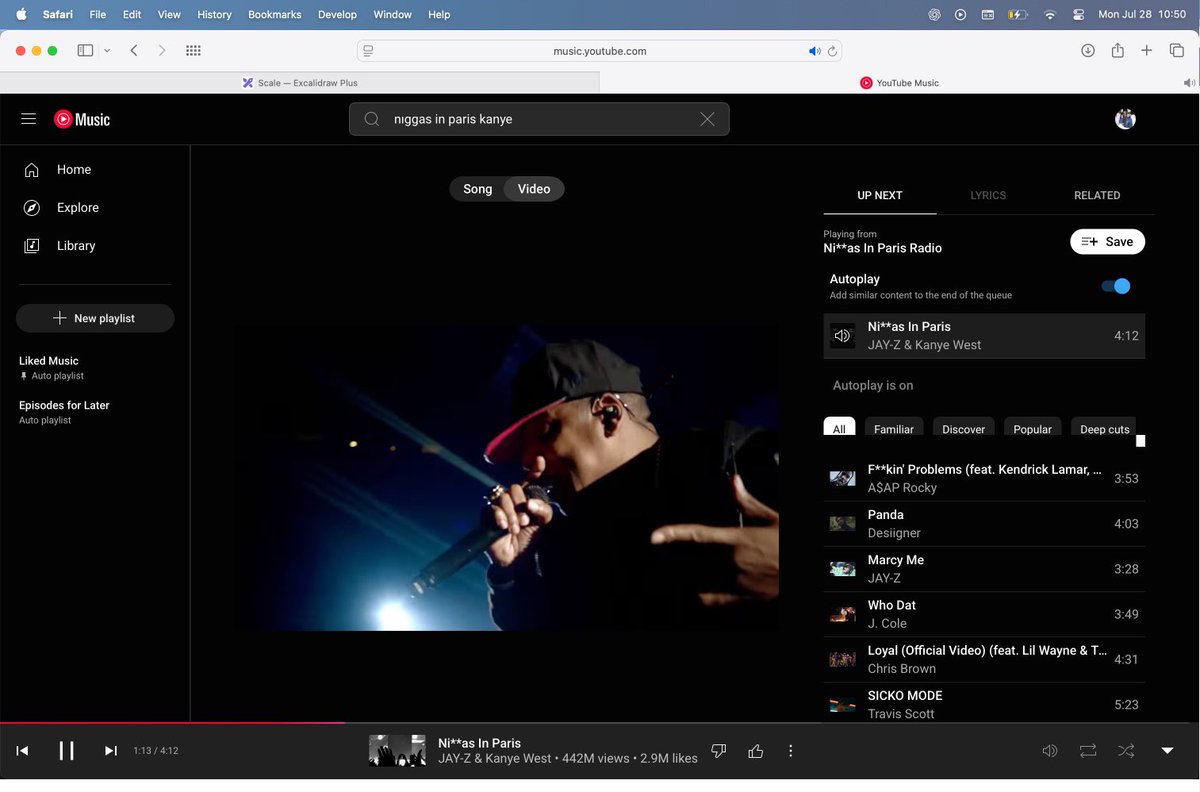Select the LYRICS tab

[x=988, y=196]
